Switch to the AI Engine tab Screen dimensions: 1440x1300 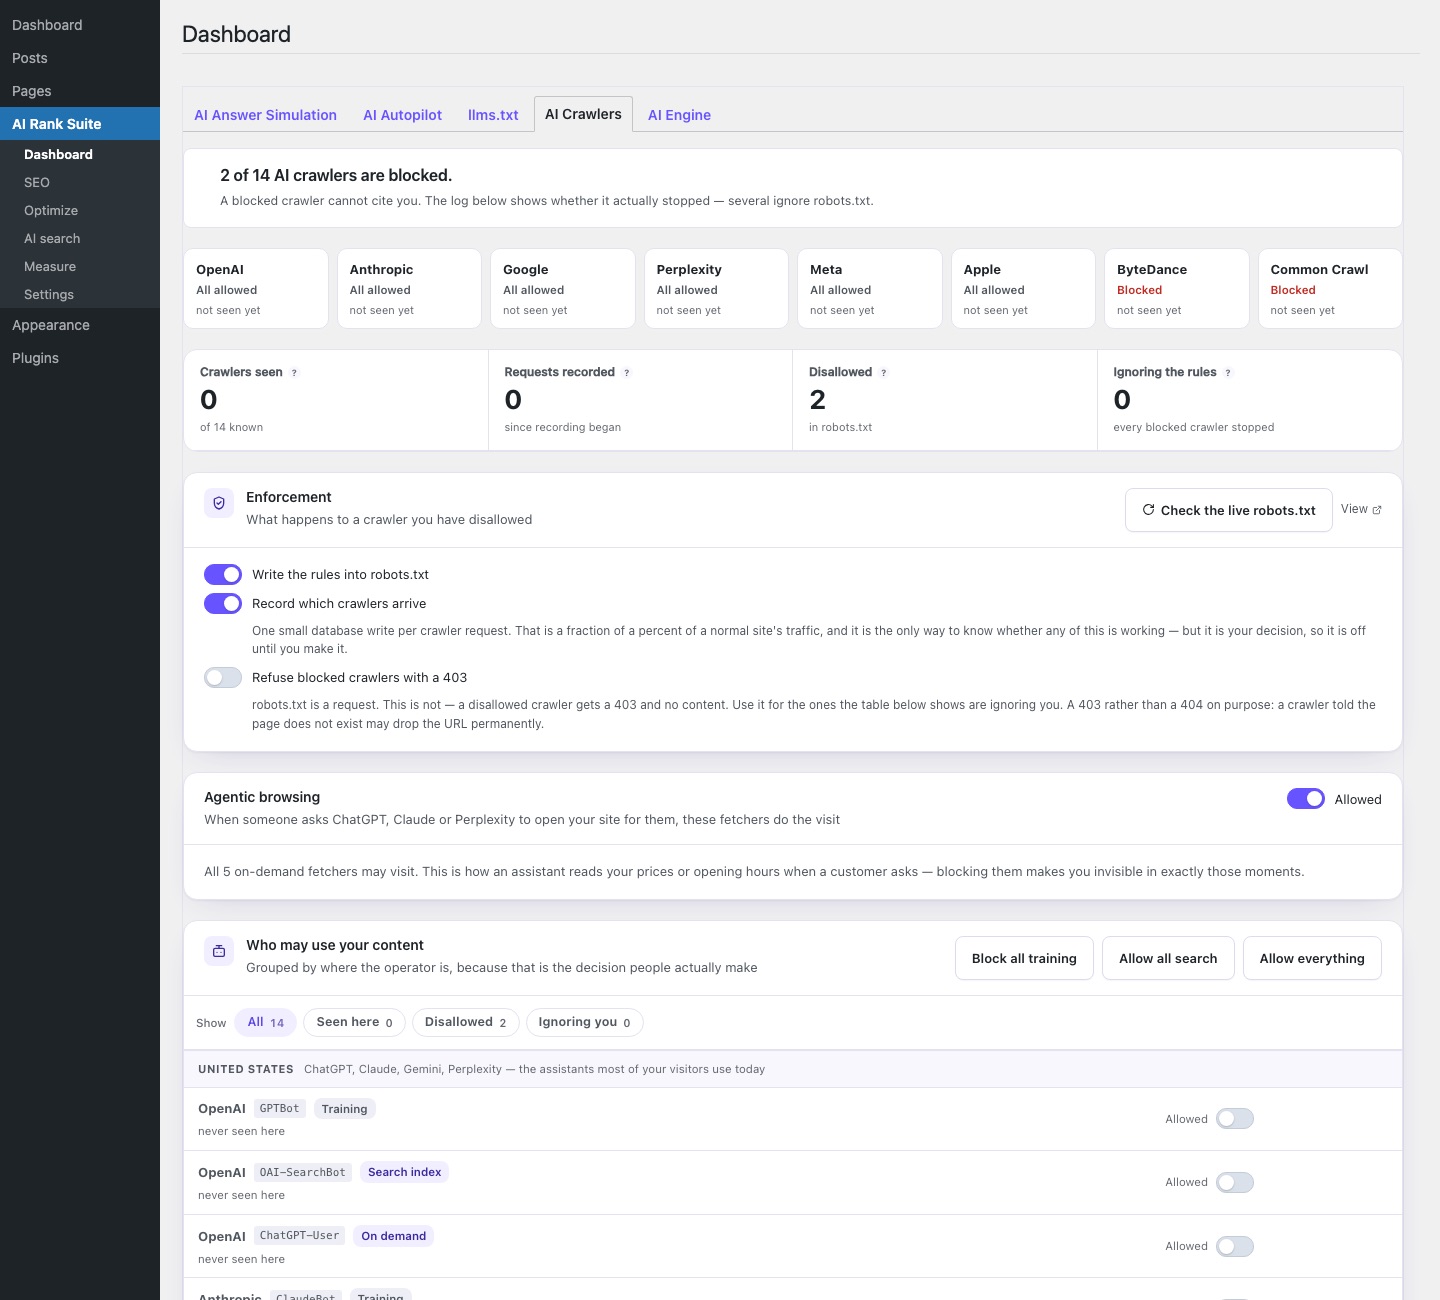(679, 115)
